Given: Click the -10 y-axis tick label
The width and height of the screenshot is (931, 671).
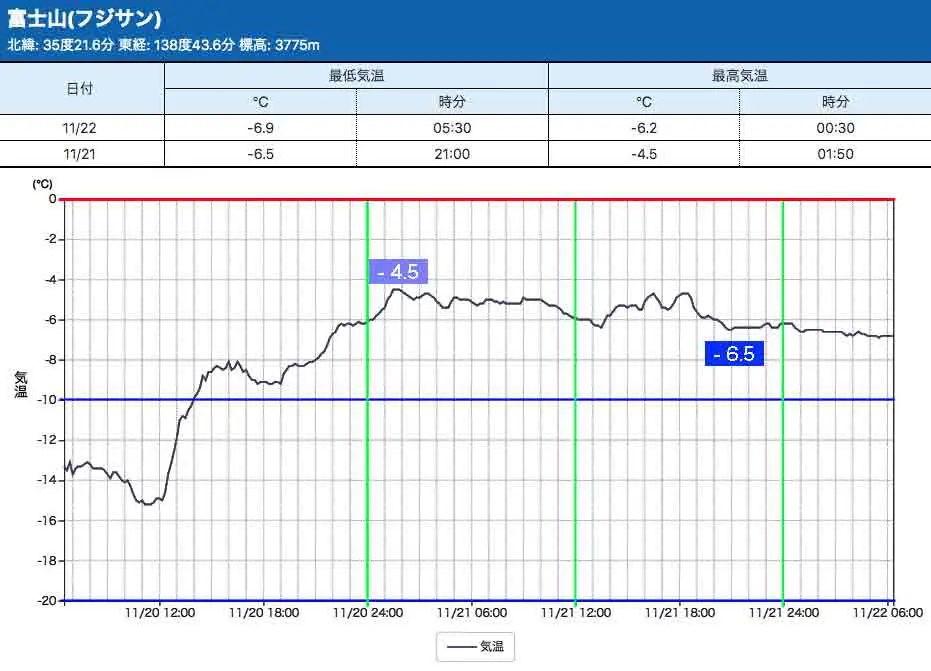Looking at the screenshot, I should click(47, 400).
